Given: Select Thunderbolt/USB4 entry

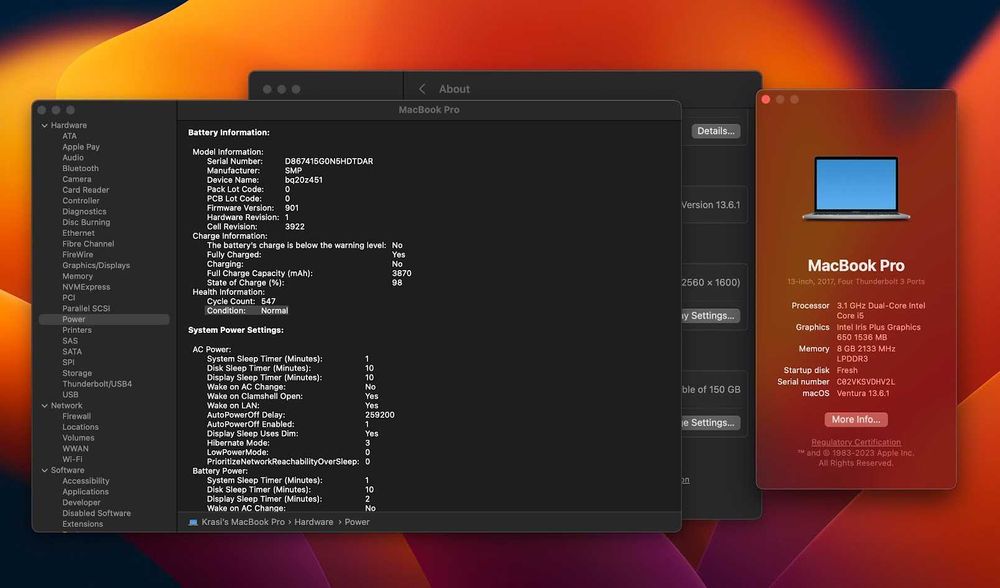Looking at the screenshot, I should [x=97, y=384].
